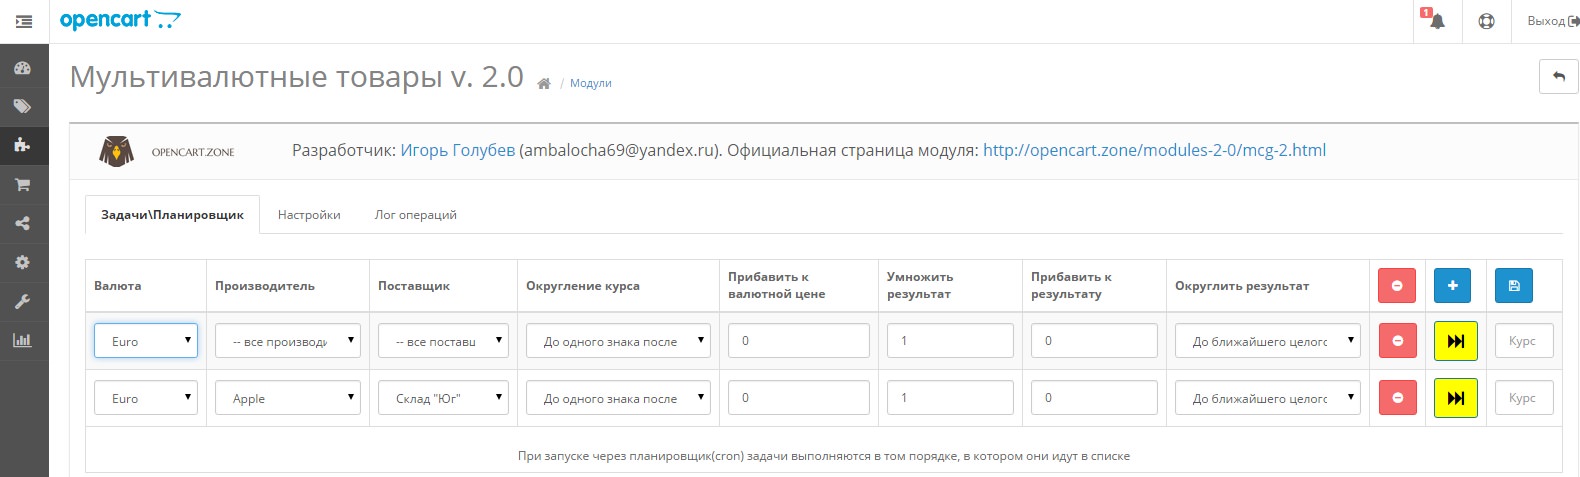1580x477 pixels.
Task: Open the Склад "Юг" supplier dropdown
Action: tap(443, 398)
